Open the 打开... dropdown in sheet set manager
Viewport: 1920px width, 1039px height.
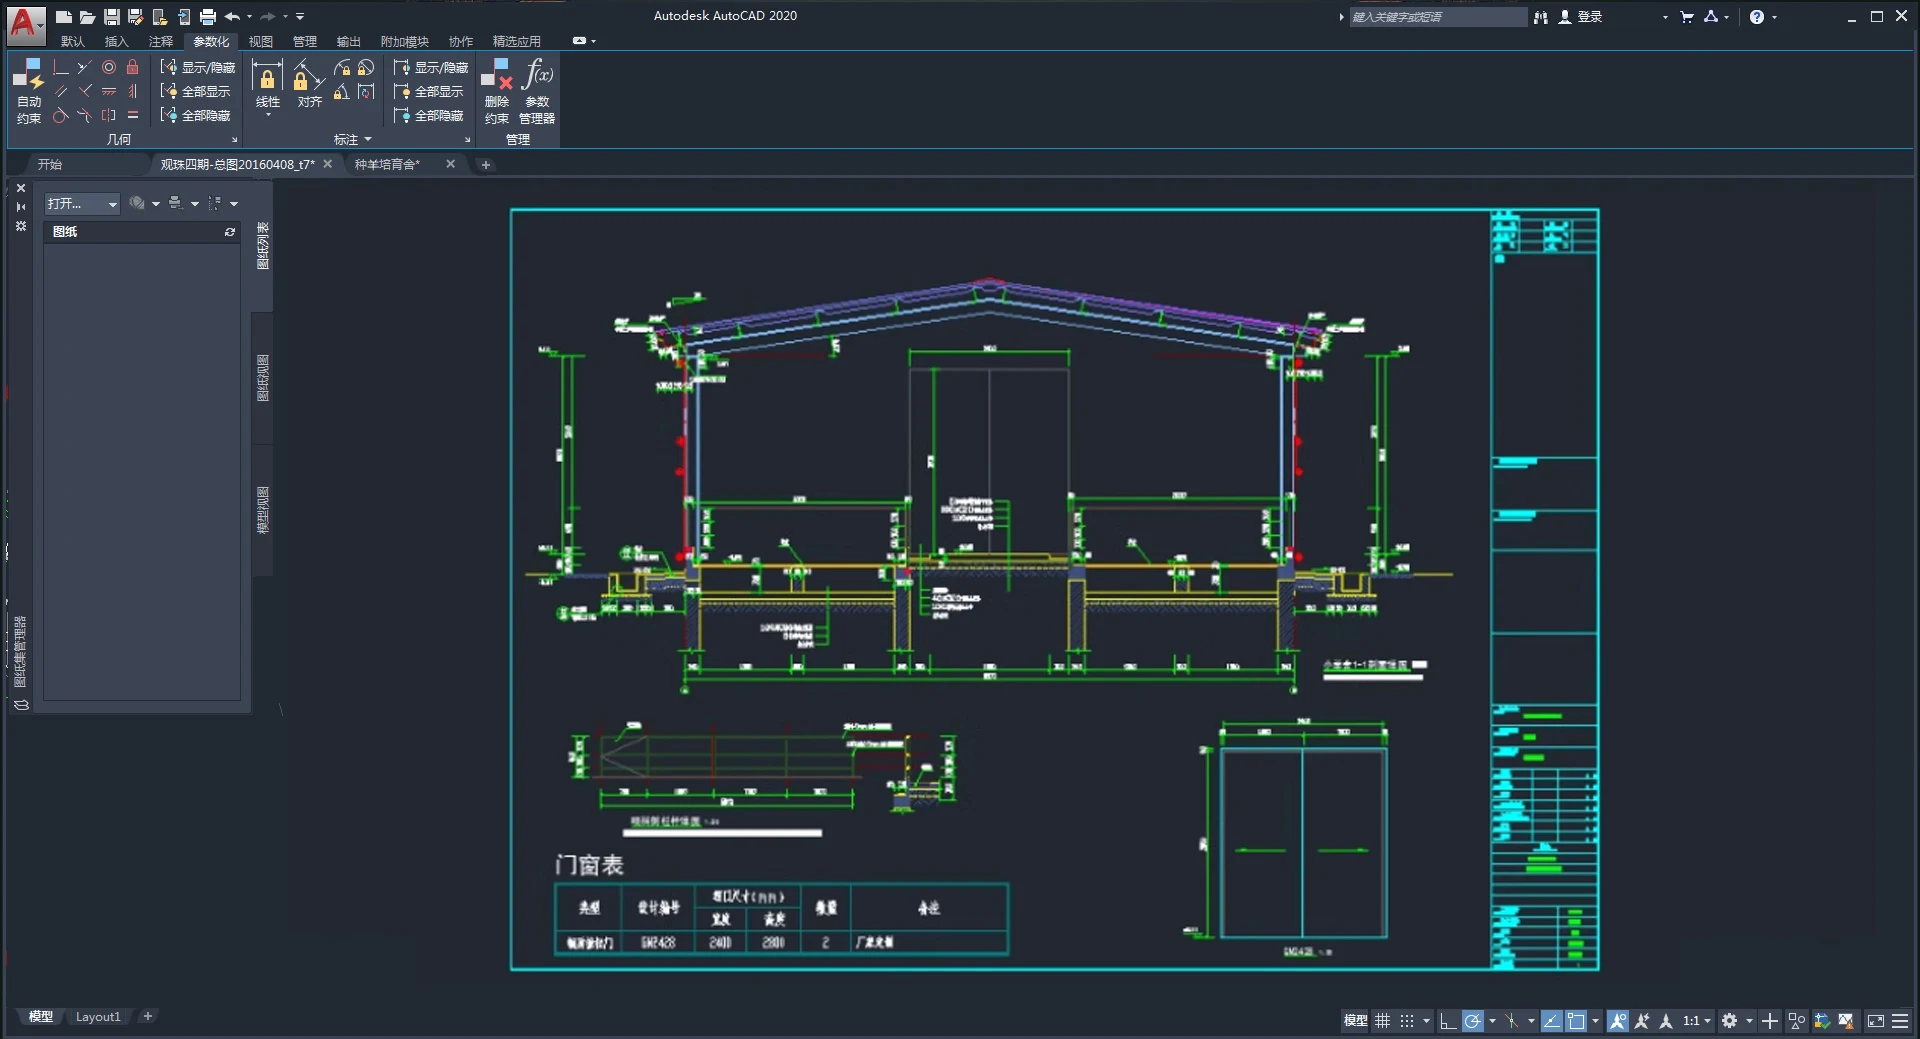click(x=82, y=204)
